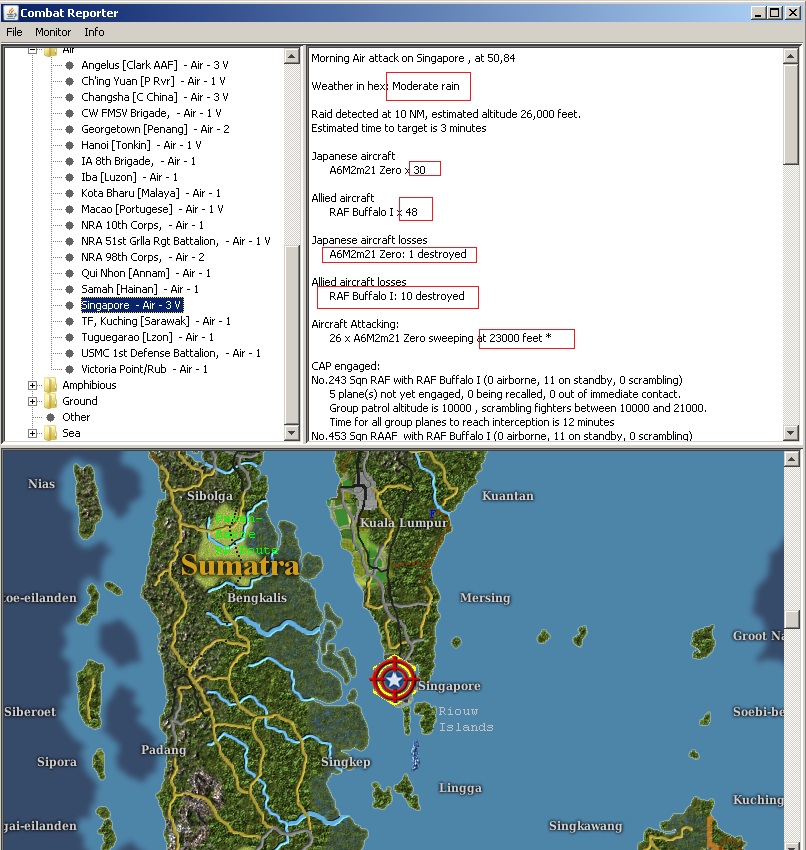Click bullet icon beside Tuguegarao [Lzon]
This screenshot has height=850, width=806.
(69, 338)
